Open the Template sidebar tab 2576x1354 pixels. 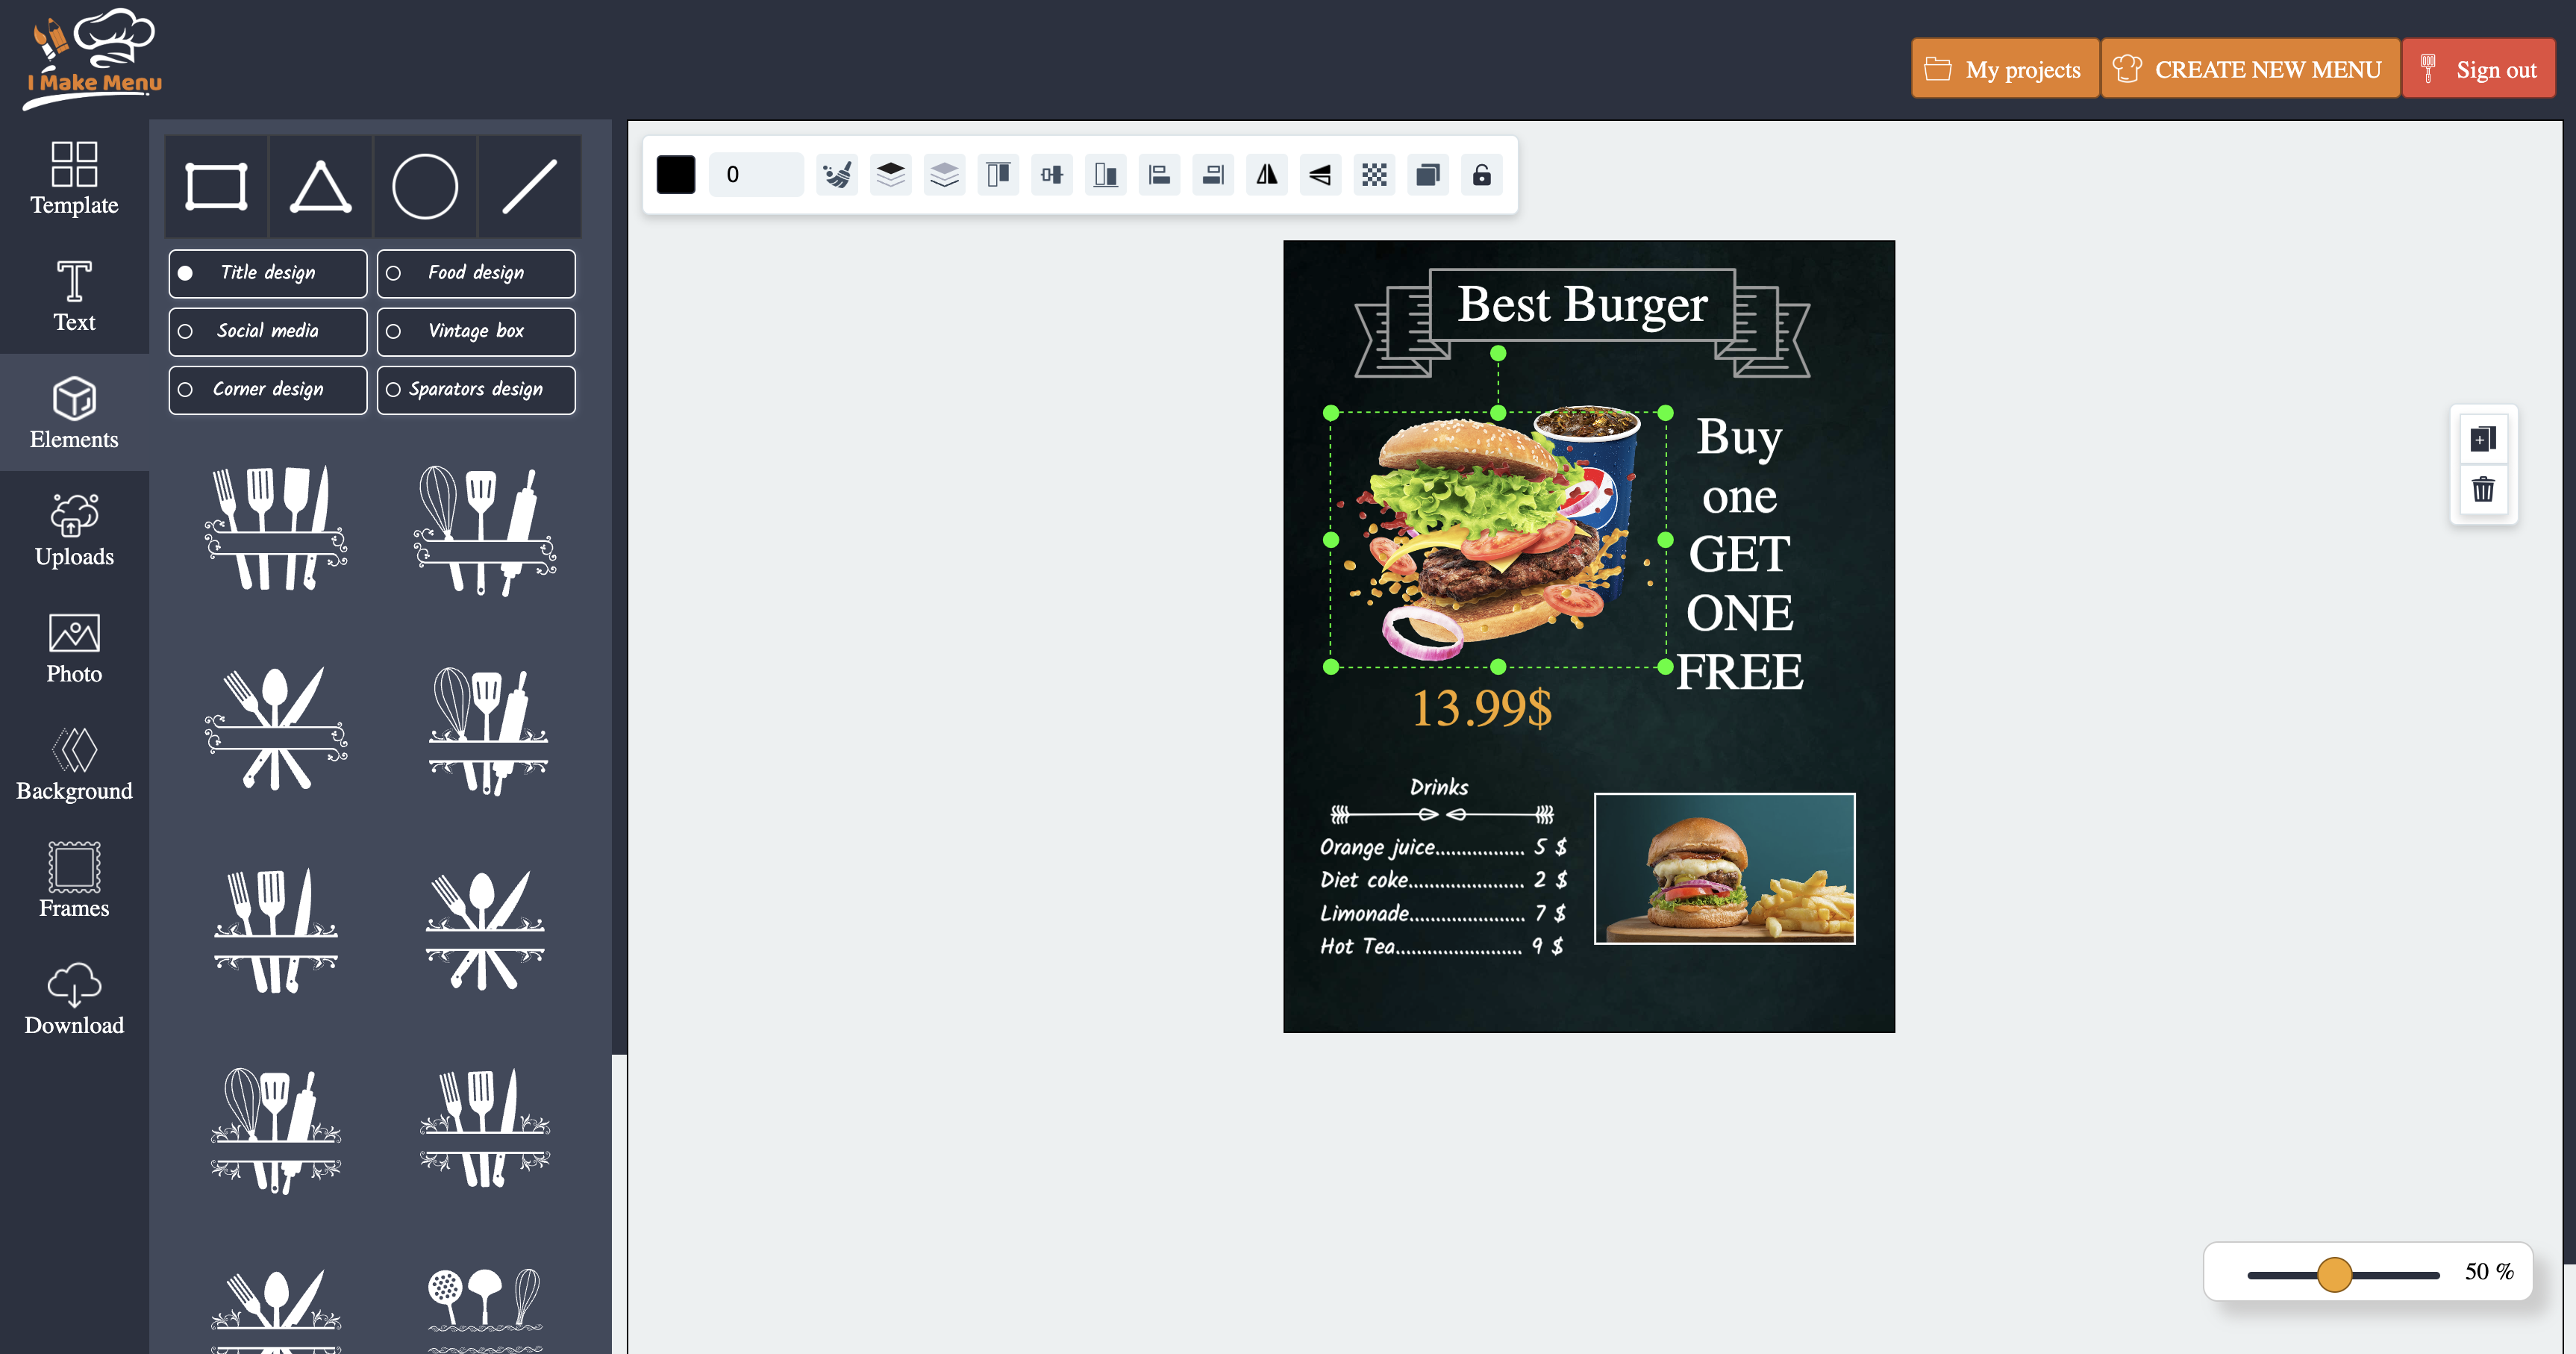click(x=74, y=178)
